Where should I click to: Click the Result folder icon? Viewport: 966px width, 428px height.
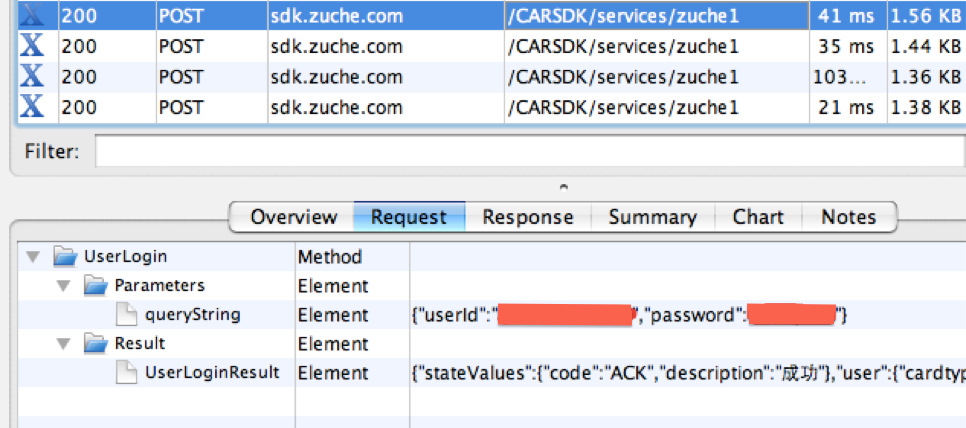96,344
